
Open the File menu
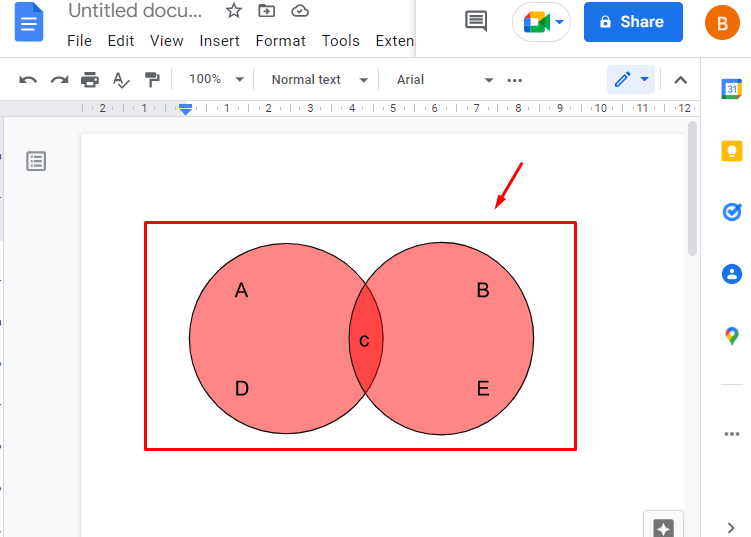coord(79,41)
